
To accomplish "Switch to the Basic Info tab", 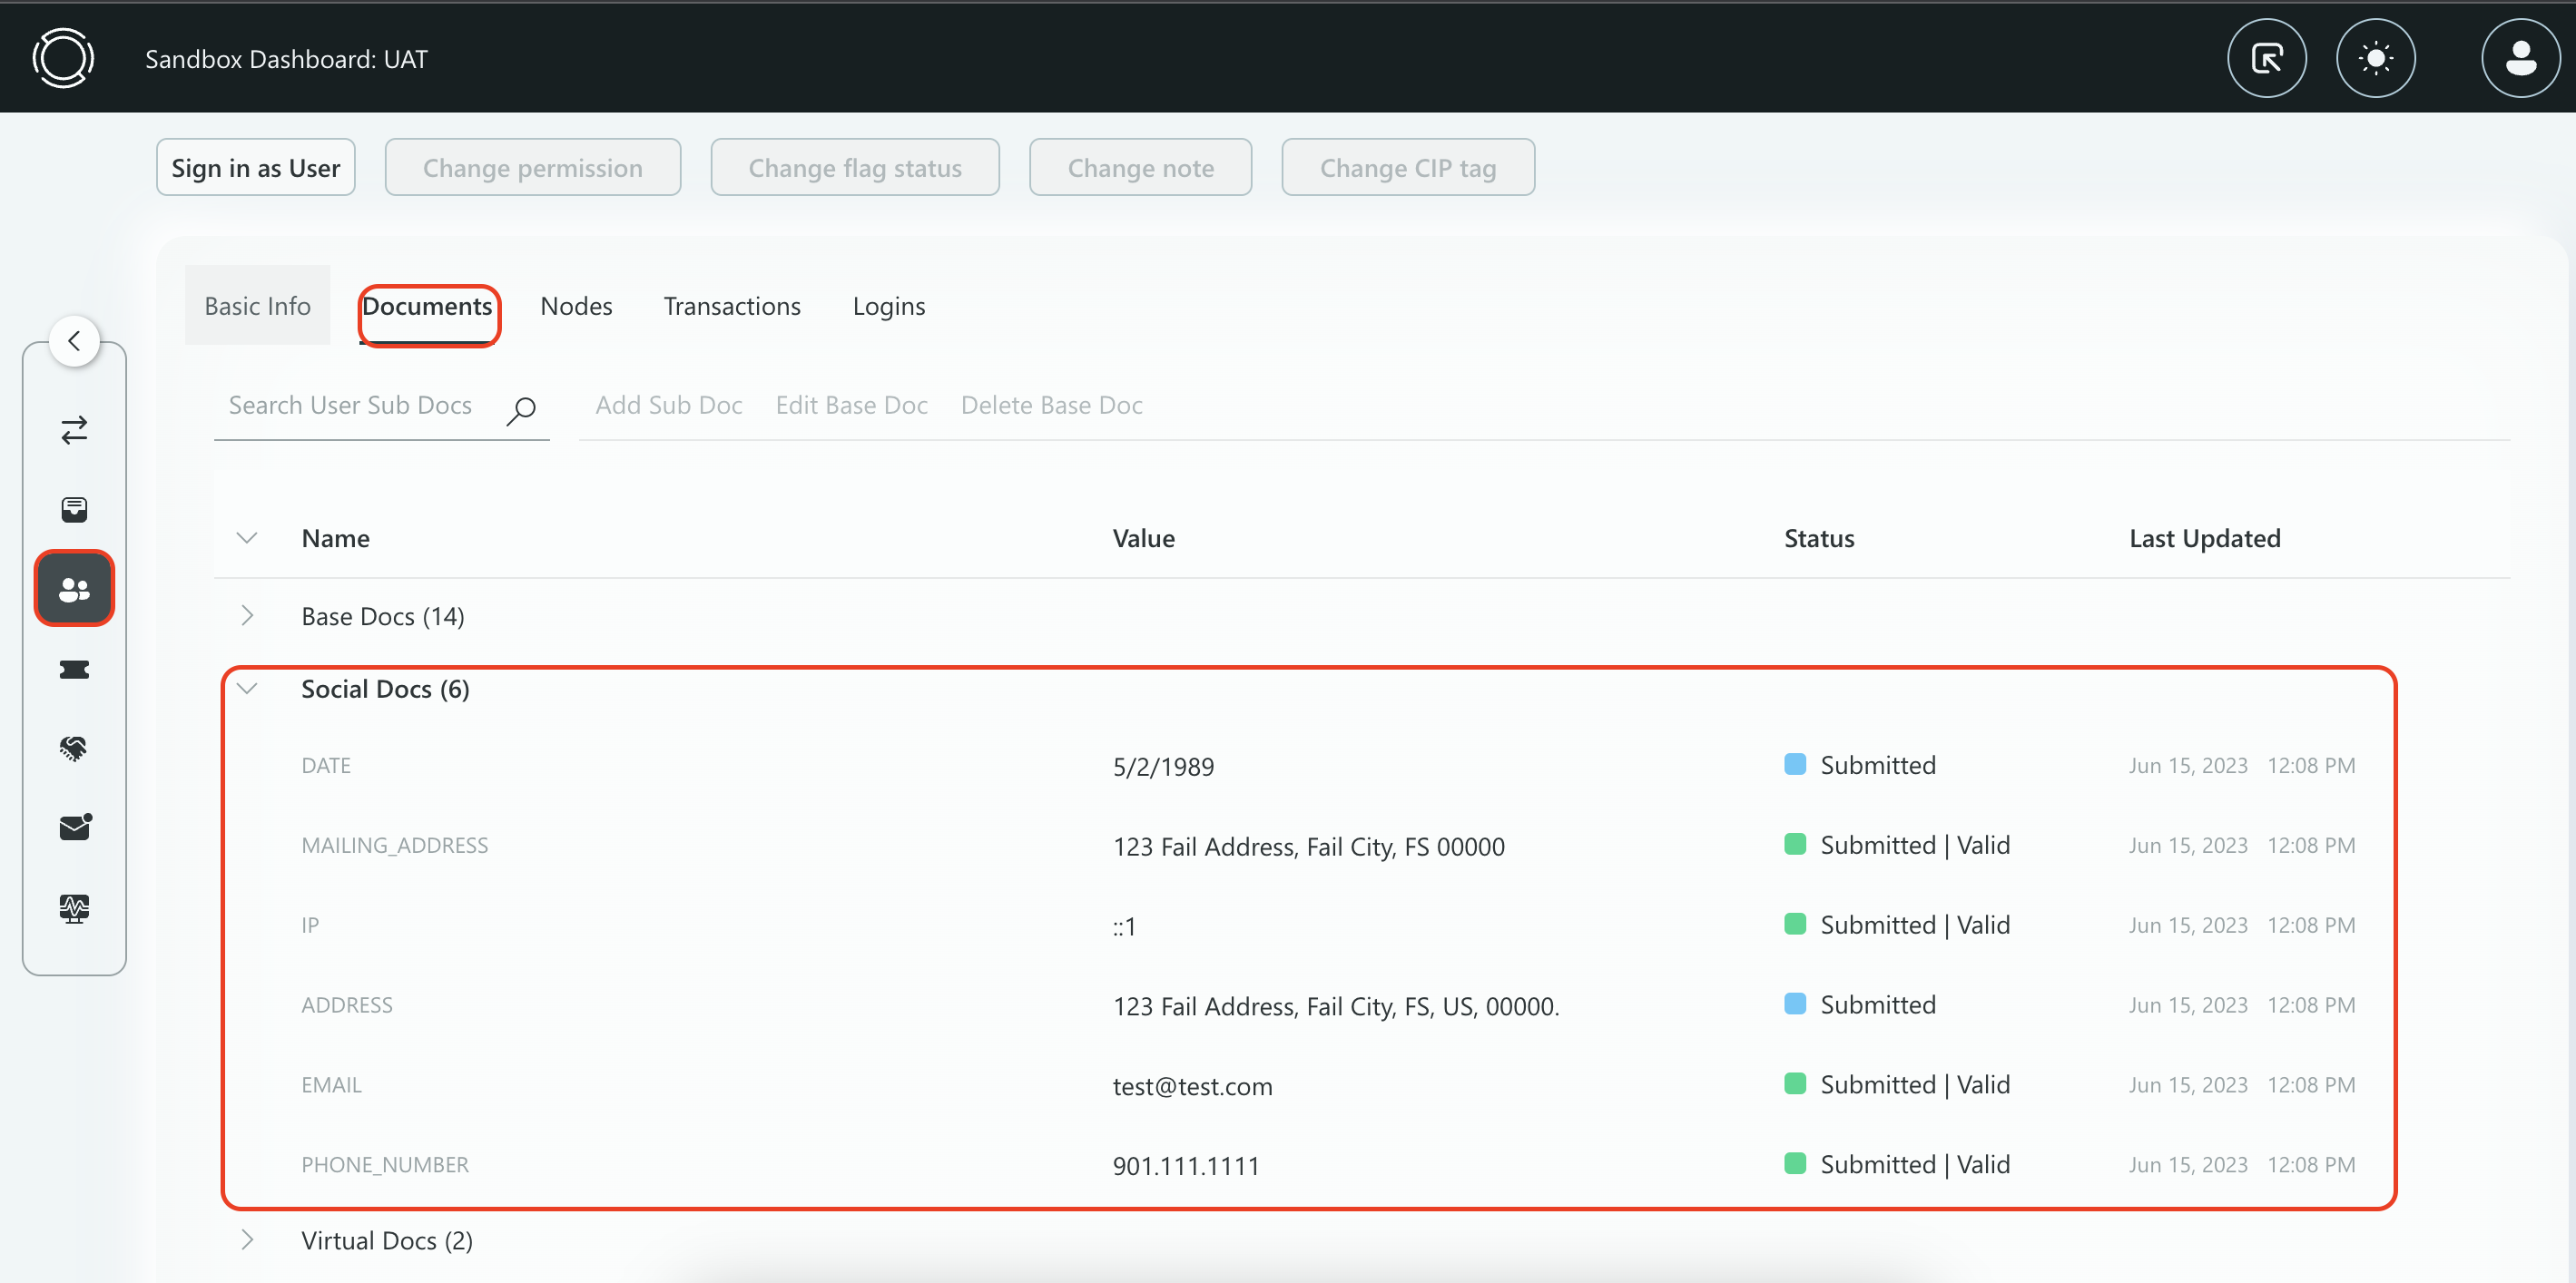I will tap(257, 305).
